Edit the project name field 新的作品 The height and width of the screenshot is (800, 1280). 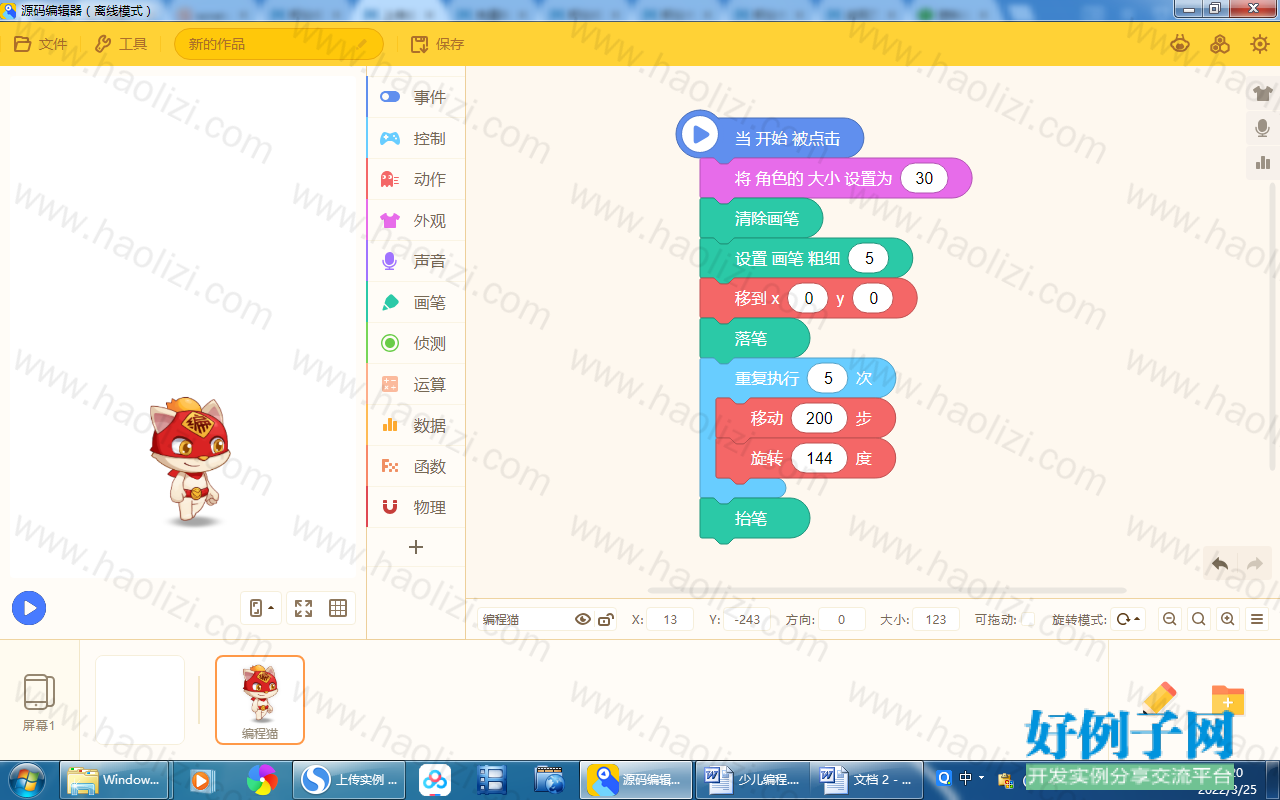279,44
